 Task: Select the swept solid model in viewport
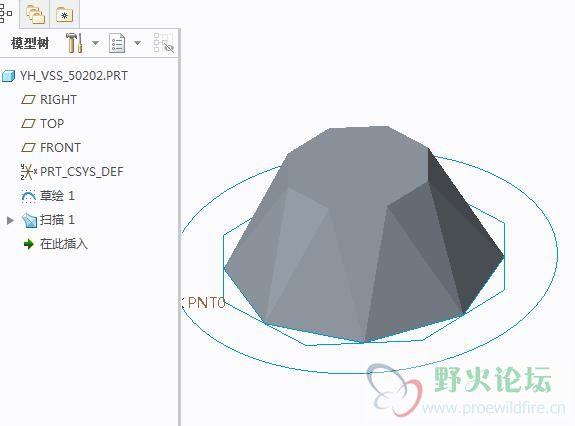[363, 235]
